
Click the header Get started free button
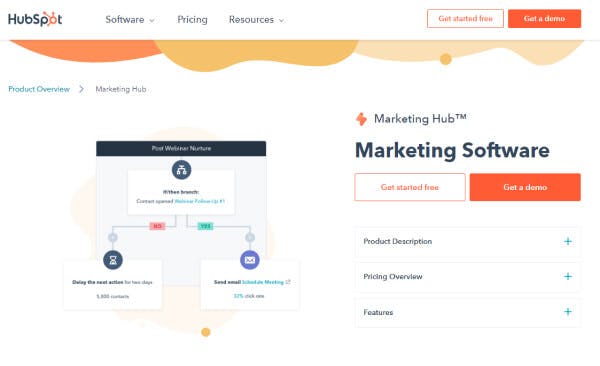click(465, 18)
